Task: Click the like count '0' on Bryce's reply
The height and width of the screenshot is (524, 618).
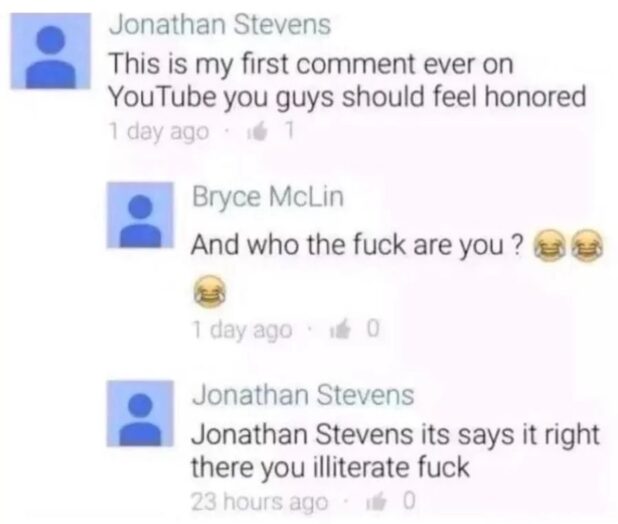Action: [x=373, y=329]
